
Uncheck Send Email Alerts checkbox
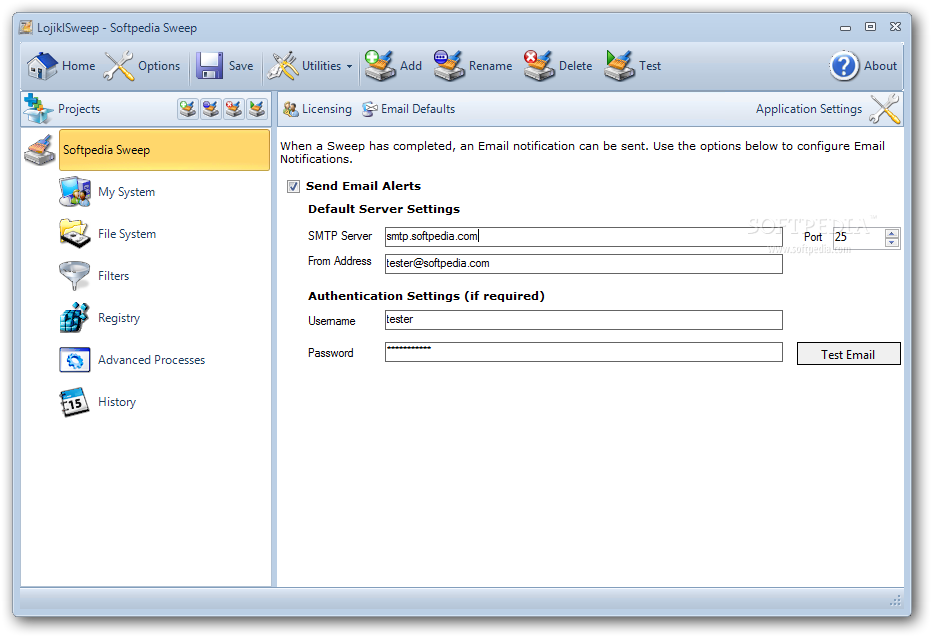coord(293,187)
